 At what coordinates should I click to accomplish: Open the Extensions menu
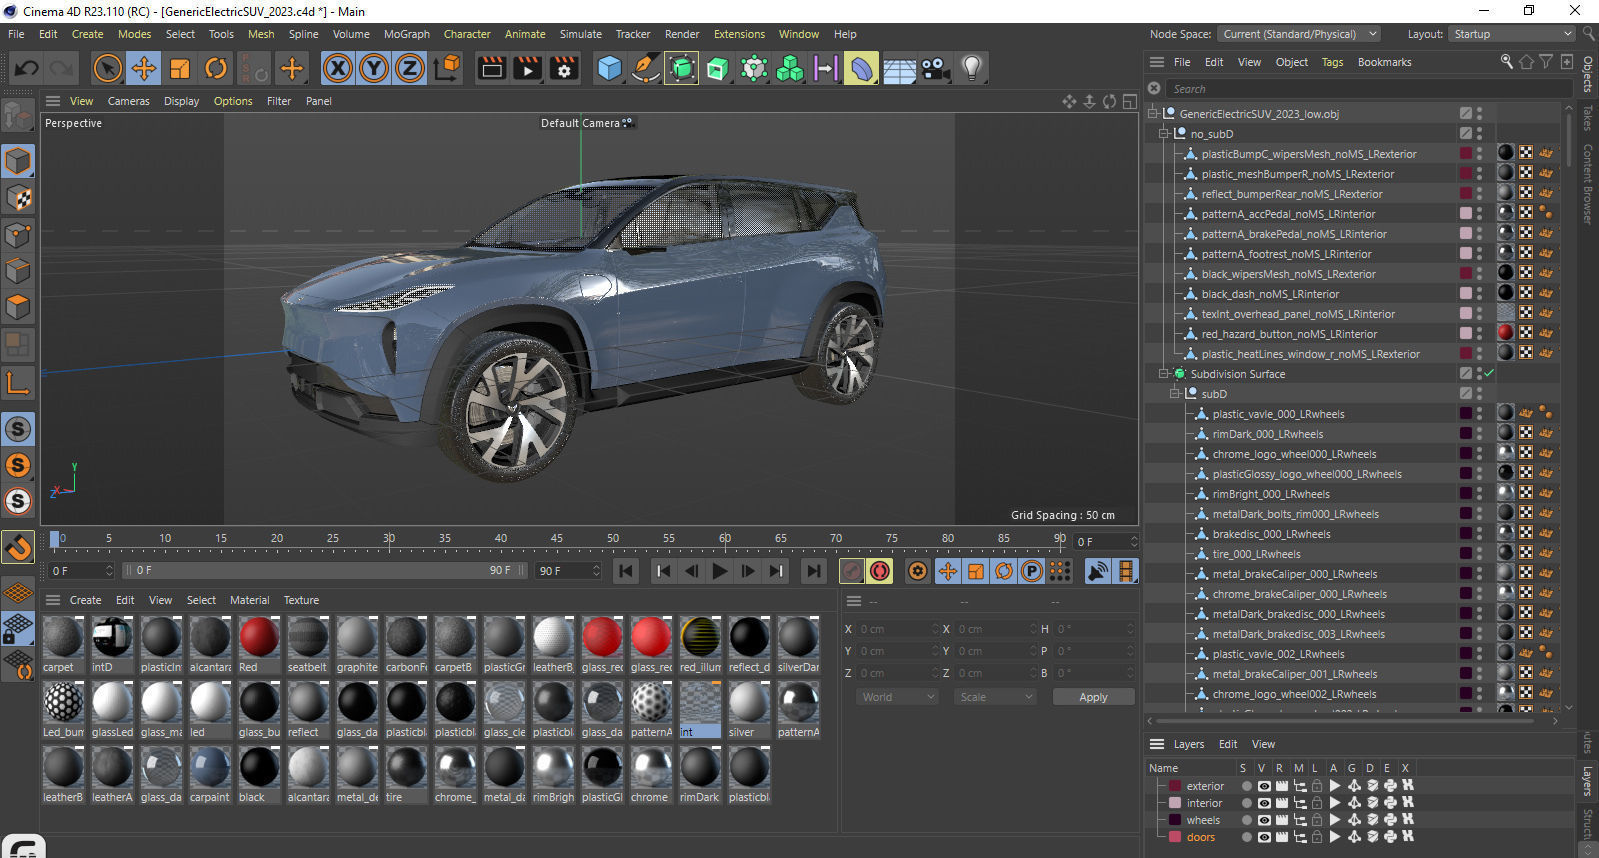(x=739, y=34)
